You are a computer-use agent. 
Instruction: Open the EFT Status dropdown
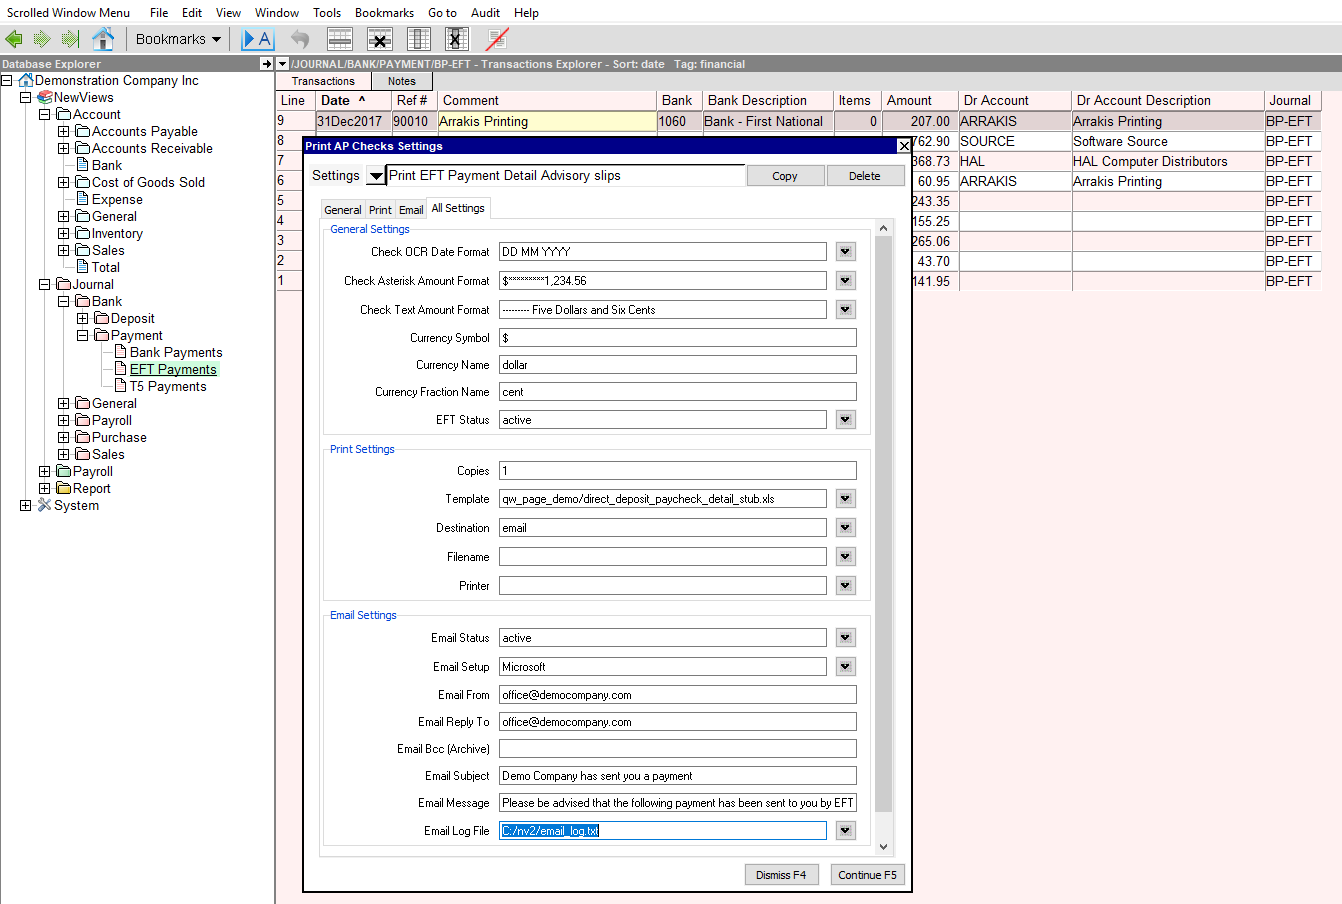click(846, 420)
